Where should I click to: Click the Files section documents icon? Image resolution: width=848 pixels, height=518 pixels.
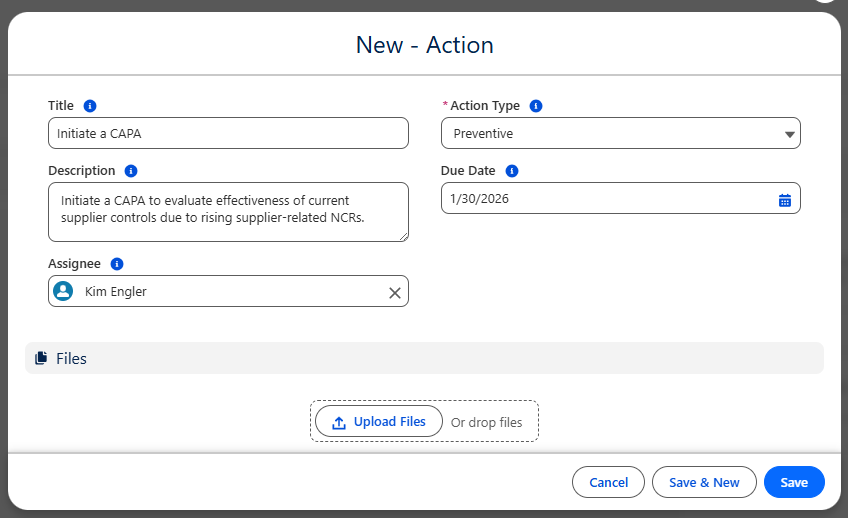41,358
